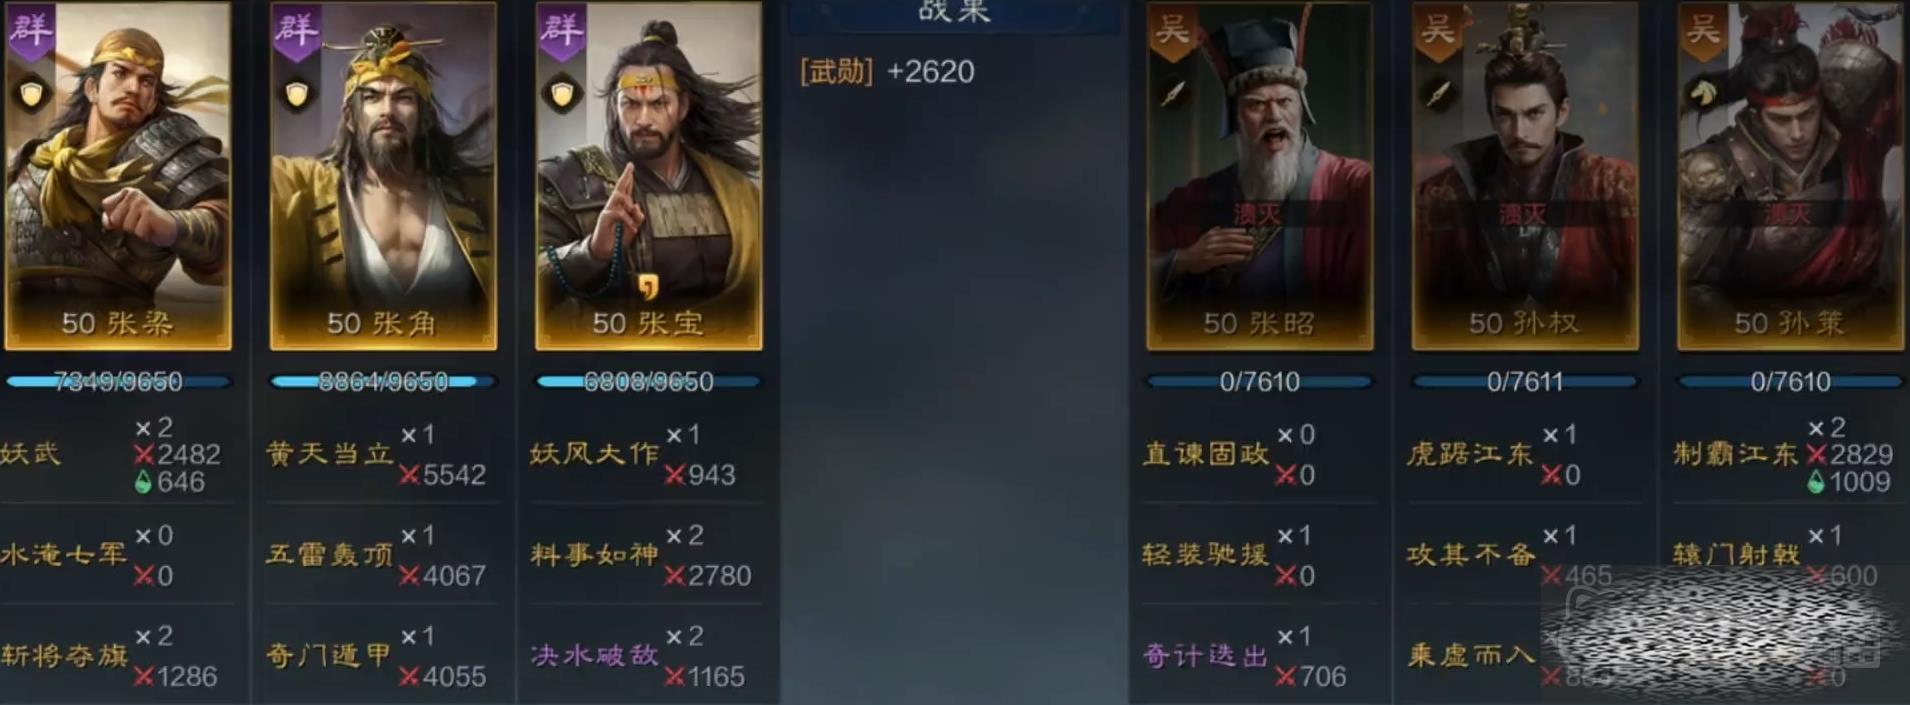Click the cavalry horse icon on 孙策 card
This screenshot has height=705, width=1910.
[1703, 94]
